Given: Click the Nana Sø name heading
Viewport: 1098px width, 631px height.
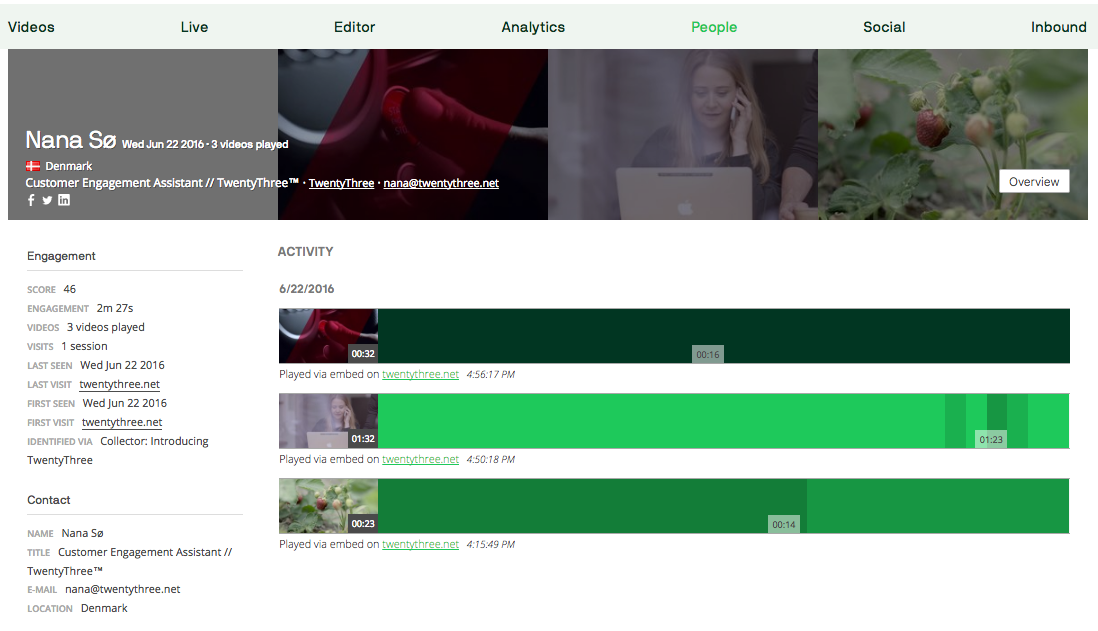Looking at the screenshot, I should tap(71, 140).
